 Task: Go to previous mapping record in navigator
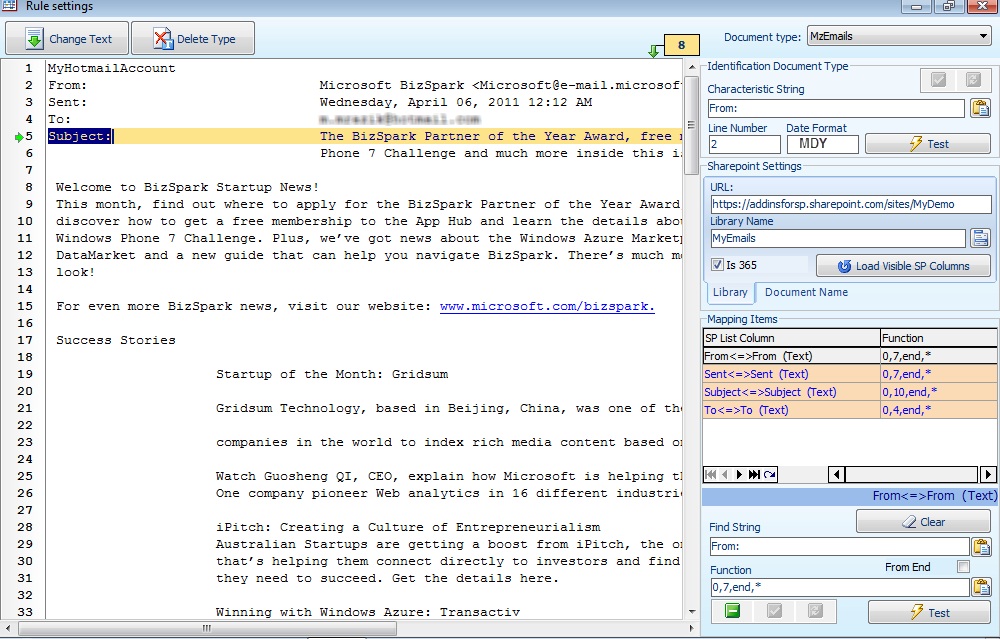point(724,474)
